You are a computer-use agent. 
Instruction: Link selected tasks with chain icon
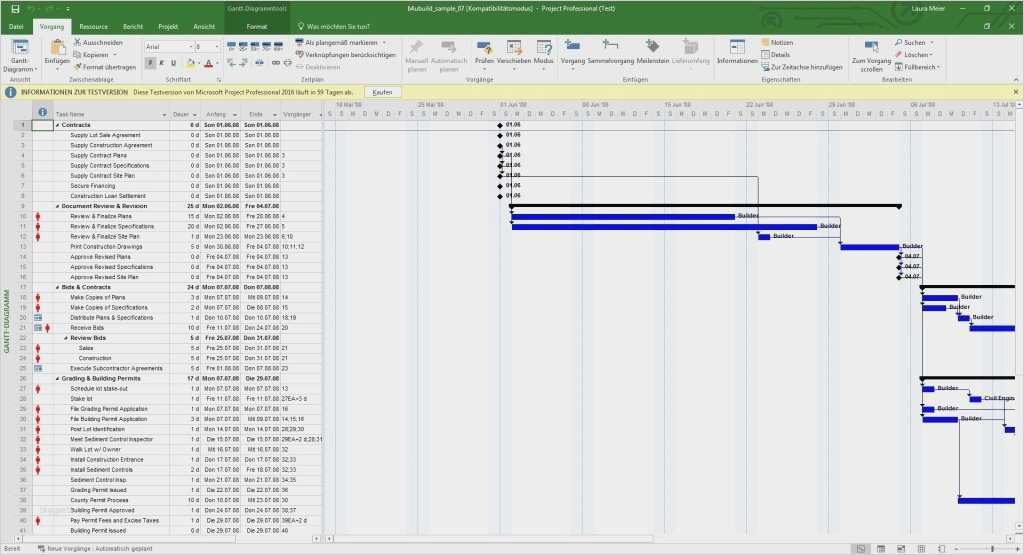click(276, 63)
